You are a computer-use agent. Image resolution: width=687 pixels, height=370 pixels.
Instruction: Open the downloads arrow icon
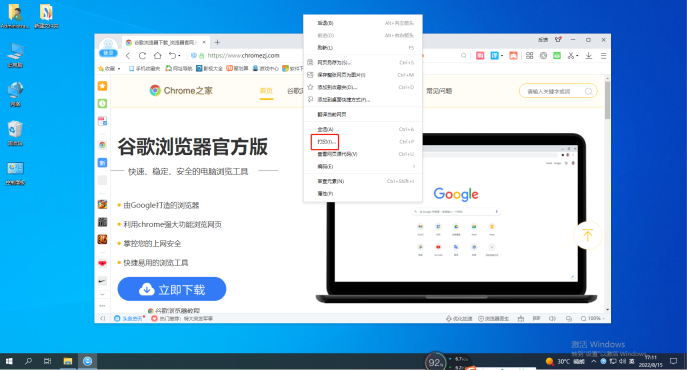[x=589, y=56]
